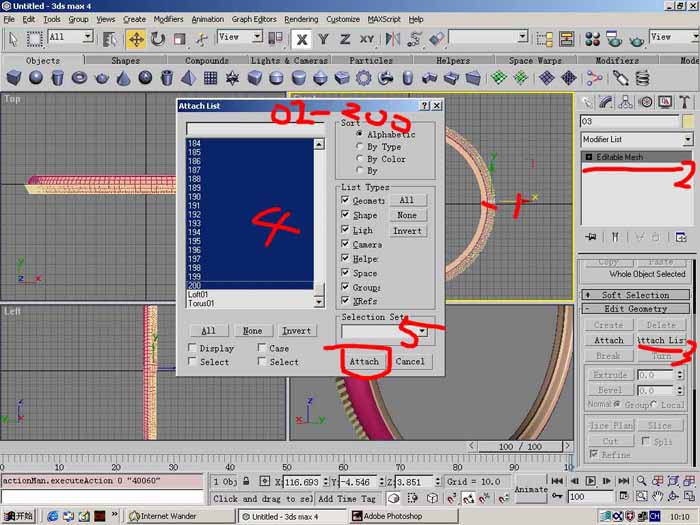The image size is (700, 525).
Task: Open the View reference coordinate dropdown
Action: click(257, 37)
